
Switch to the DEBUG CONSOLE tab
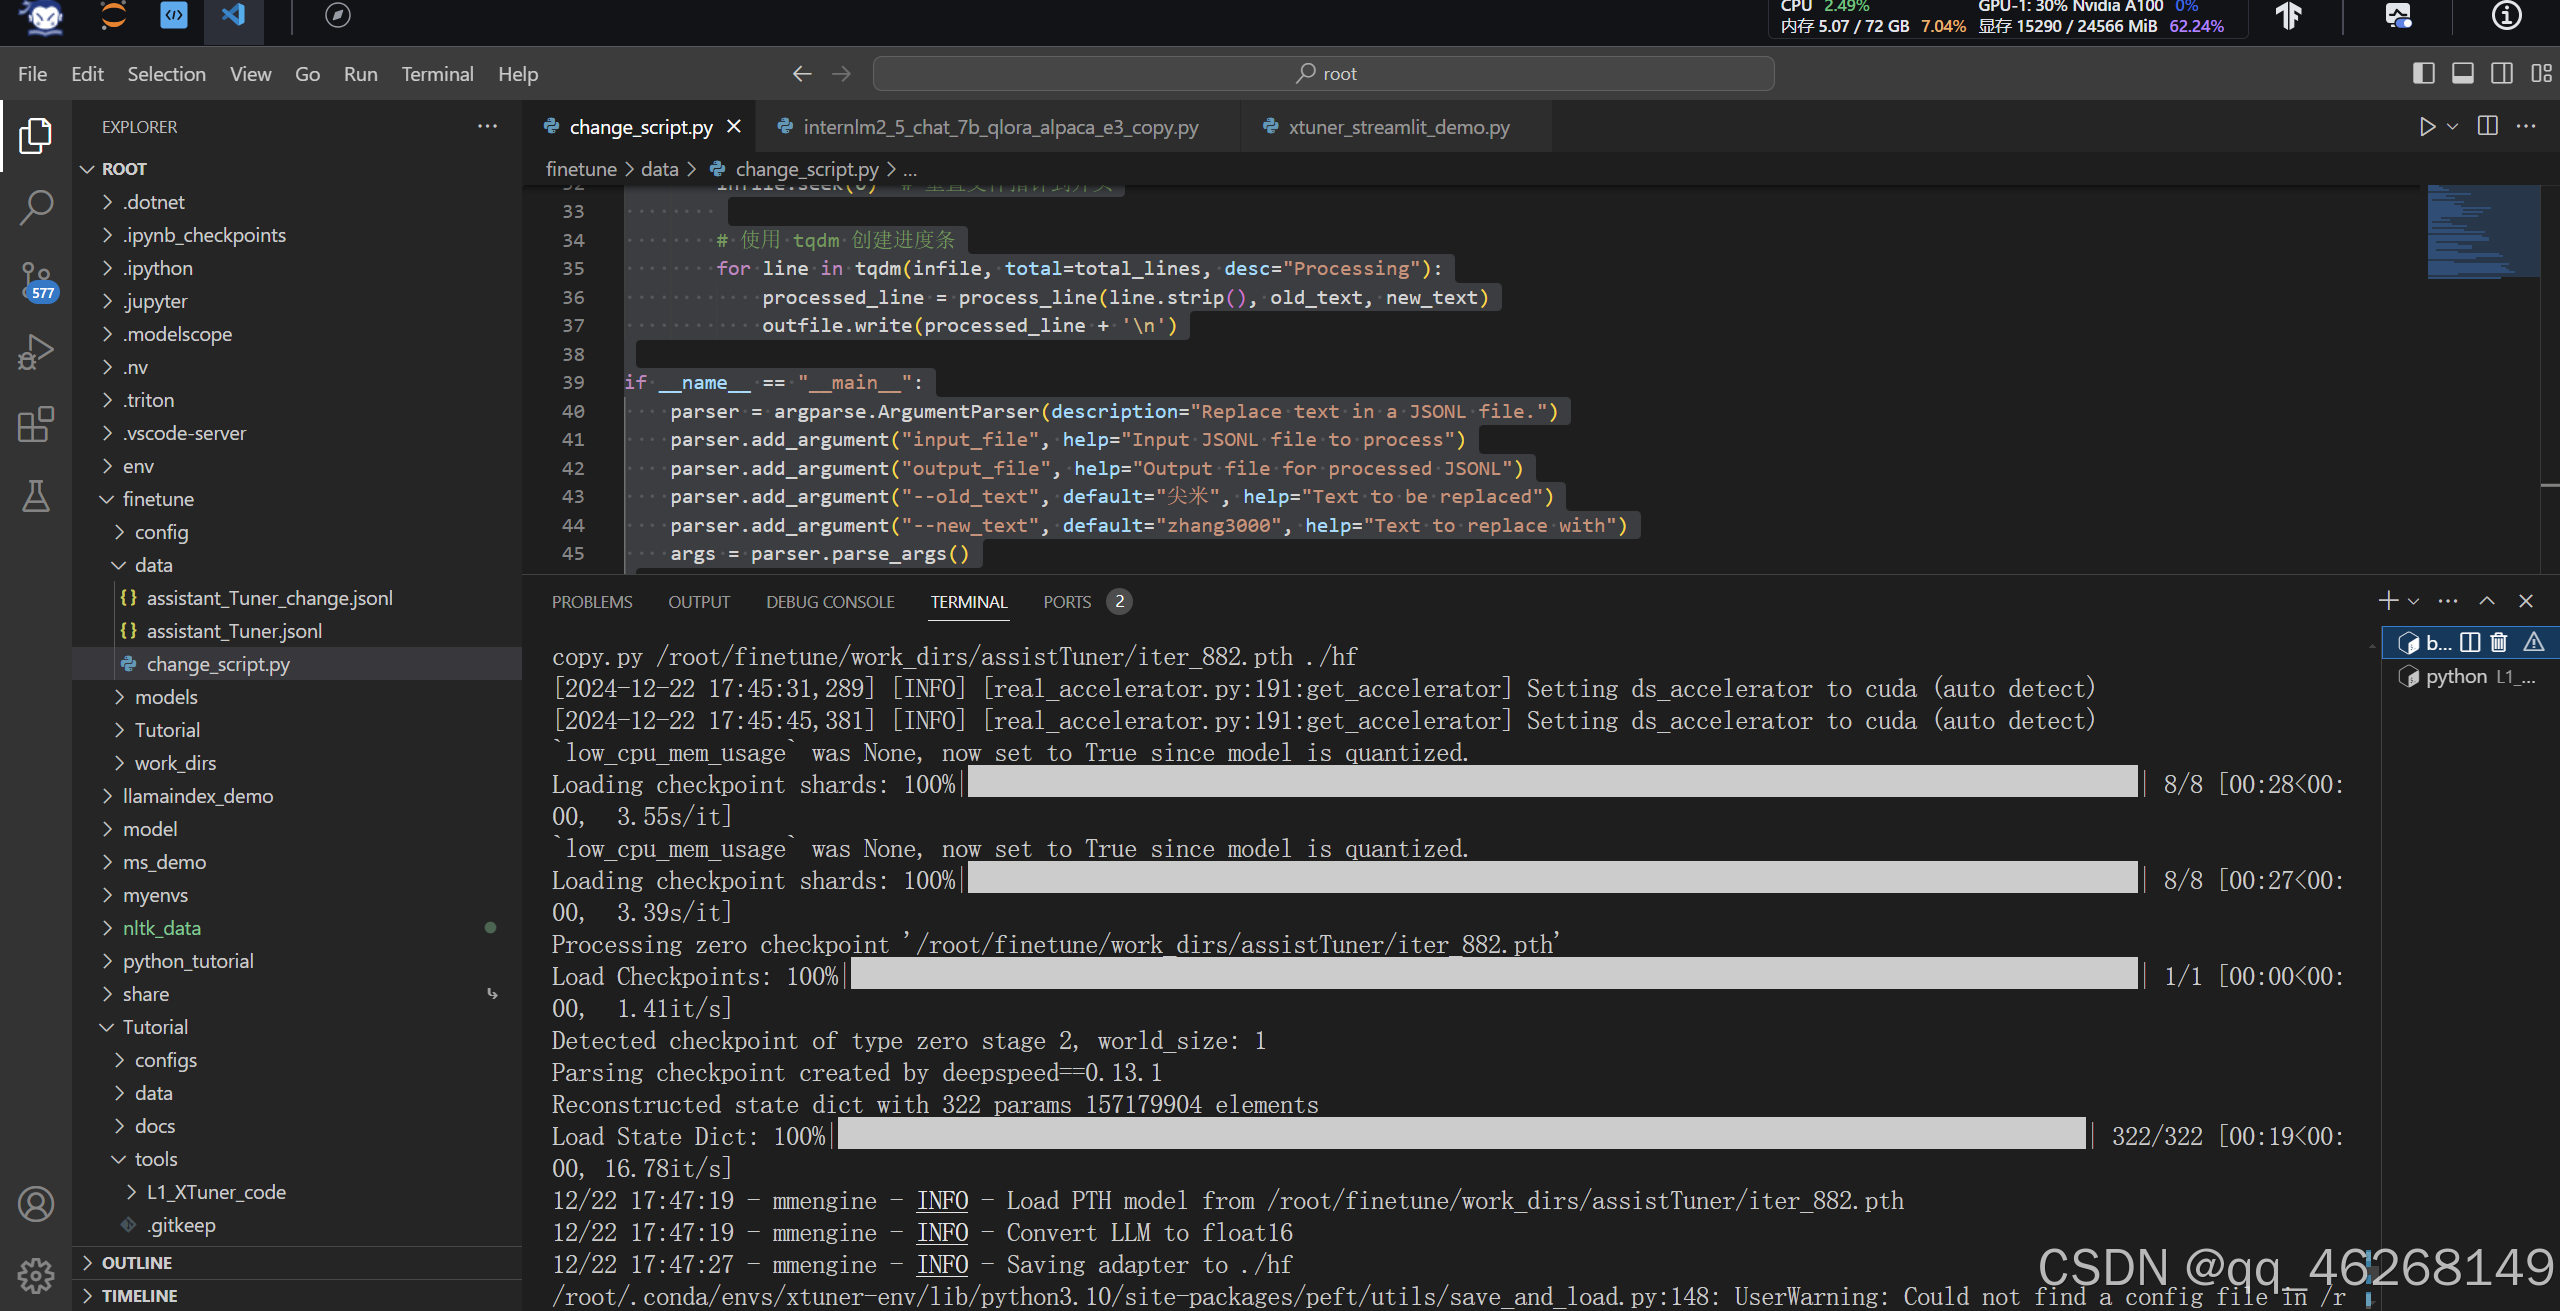point(830,602)
